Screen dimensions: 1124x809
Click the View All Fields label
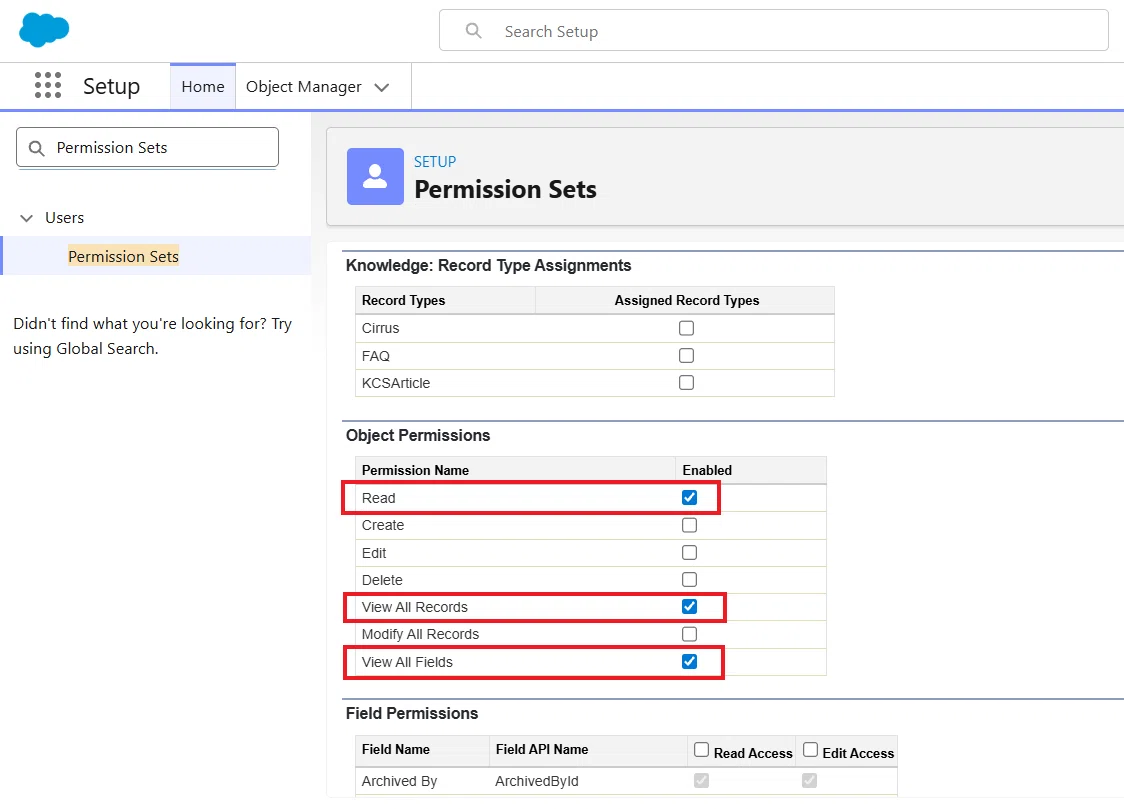[x=407, y=662]
